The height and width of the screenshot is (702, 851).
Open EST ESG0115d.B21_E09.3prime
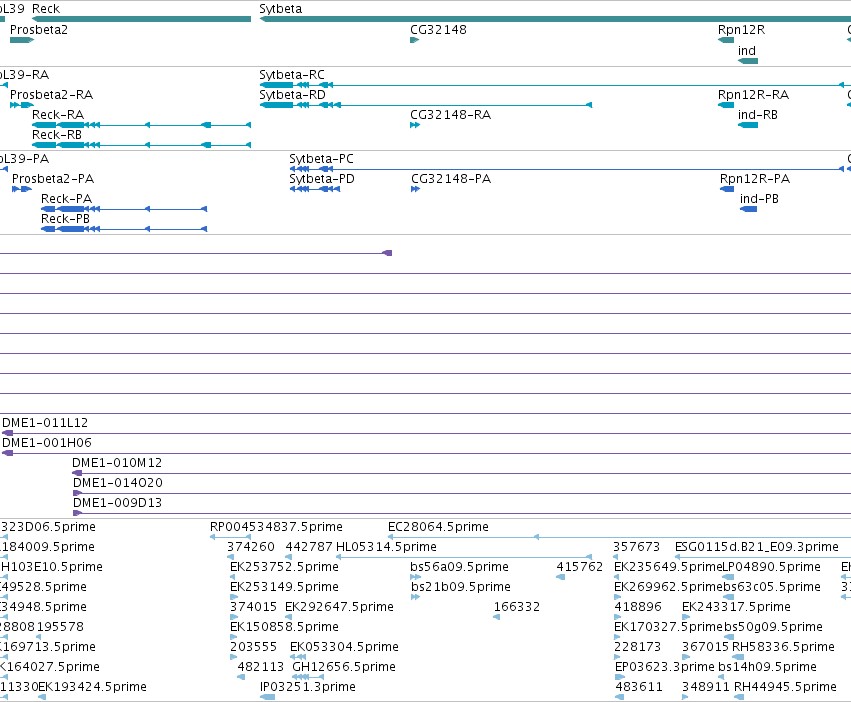(763, 557)
